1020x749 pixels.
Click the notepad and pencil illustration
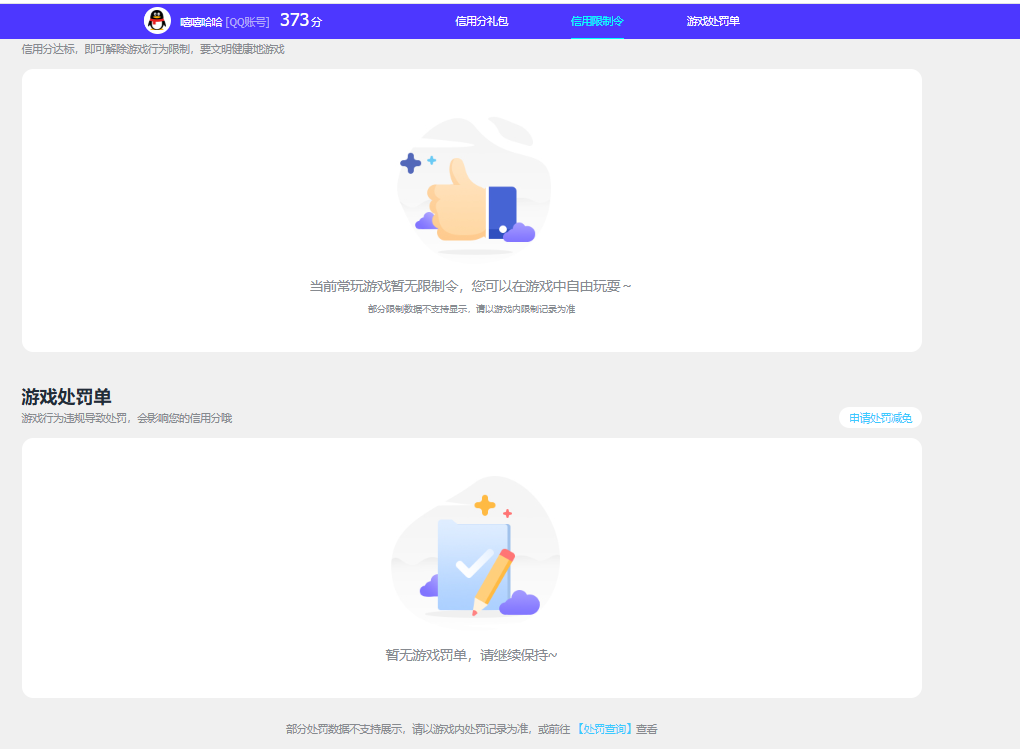(476, 550)
